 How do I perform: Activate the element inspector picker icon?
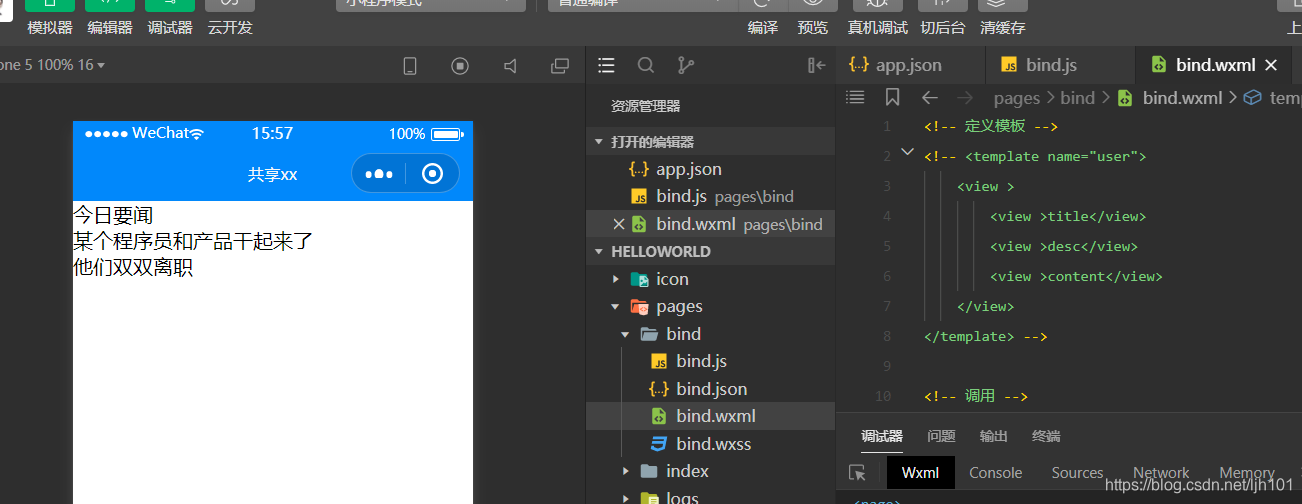point(857,473)
